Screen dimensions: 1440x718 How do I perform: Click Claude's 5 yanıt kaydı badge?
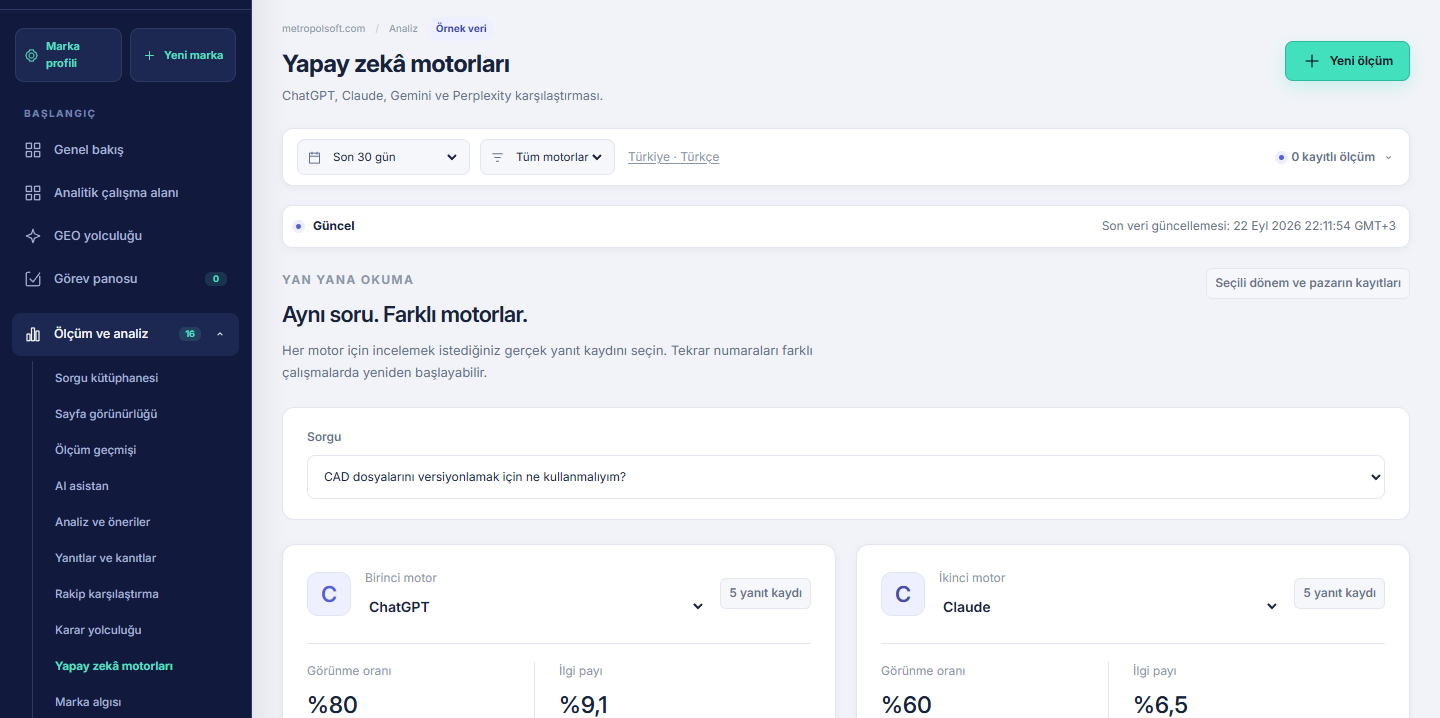click(1339, 593)
